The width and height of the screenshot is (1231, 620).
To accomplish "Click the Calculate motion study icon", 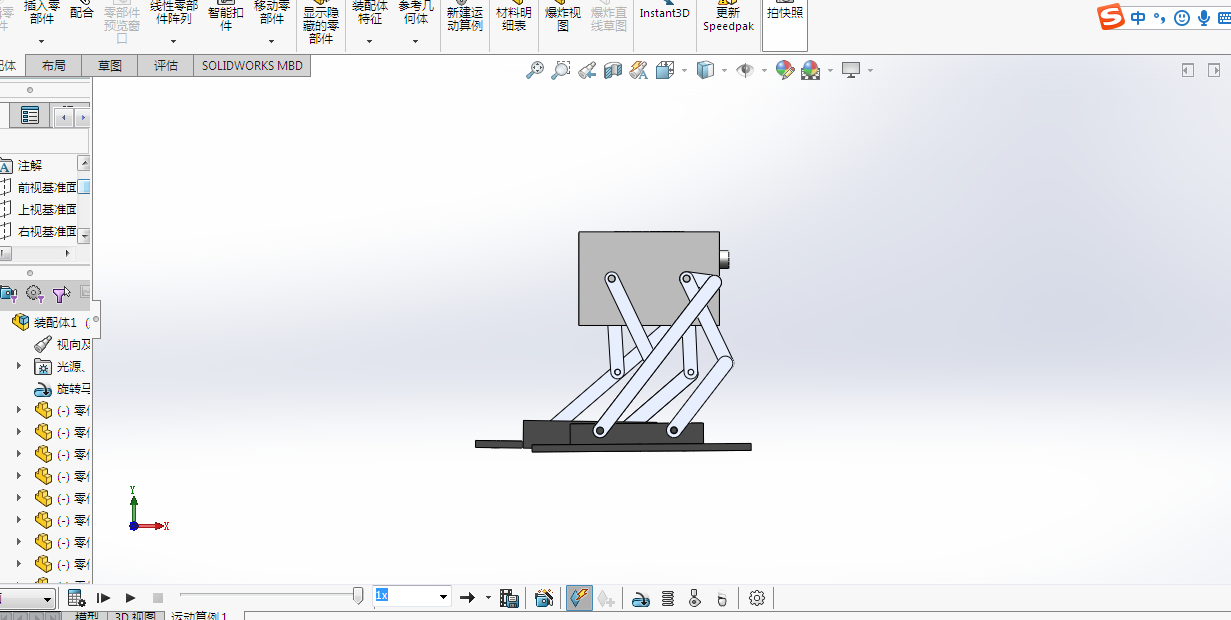I will [x=76, y=598].
